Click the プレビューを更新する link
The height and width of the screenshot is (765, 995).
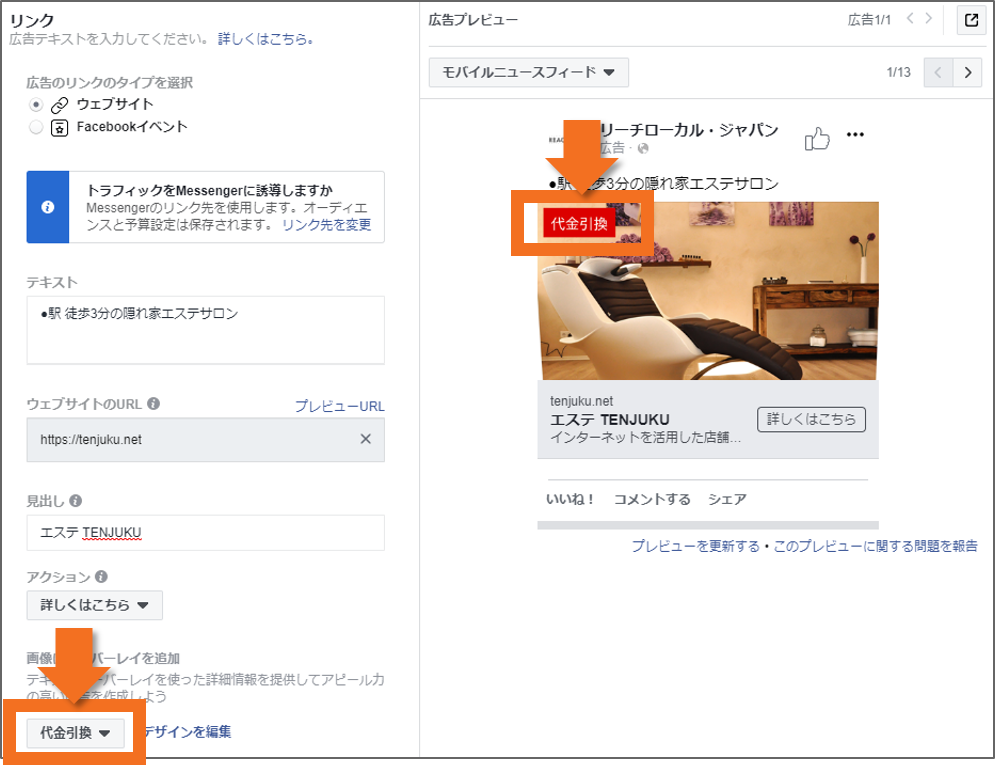click(x=695, y=546)
